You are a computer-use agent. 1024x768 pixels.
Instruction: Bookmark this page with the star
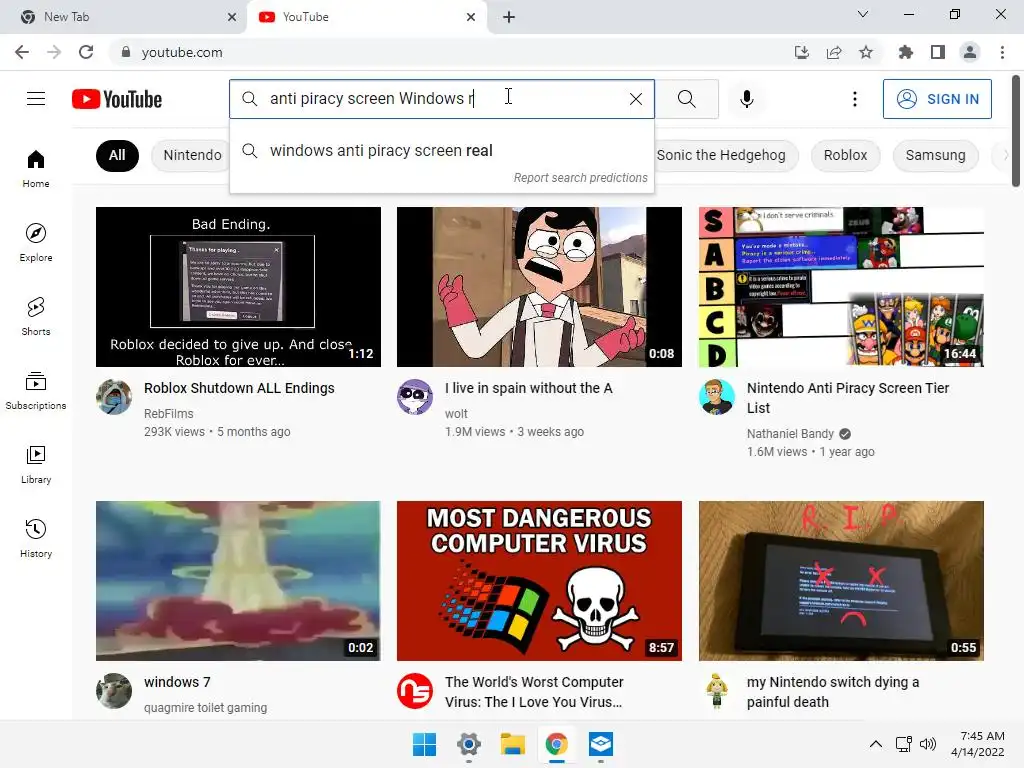pyautogui.click(x=866, y=52)
